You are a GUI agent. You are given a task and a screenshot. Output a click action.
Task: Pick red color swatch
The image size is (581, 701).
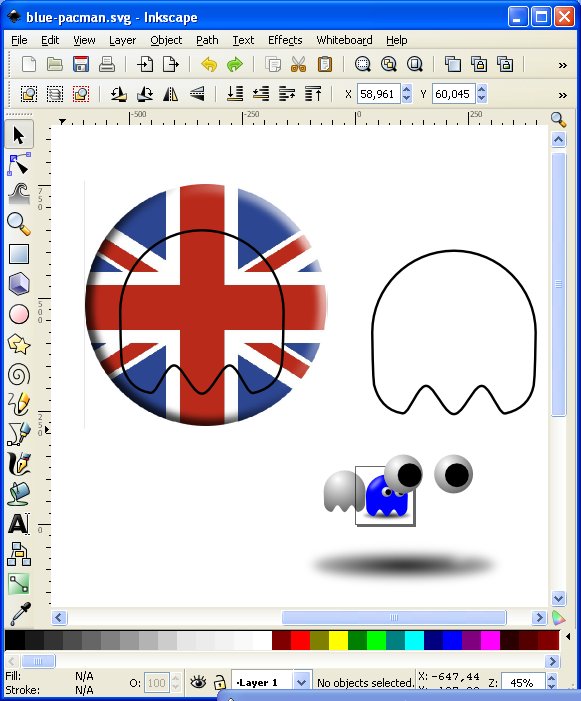point(300,640)
